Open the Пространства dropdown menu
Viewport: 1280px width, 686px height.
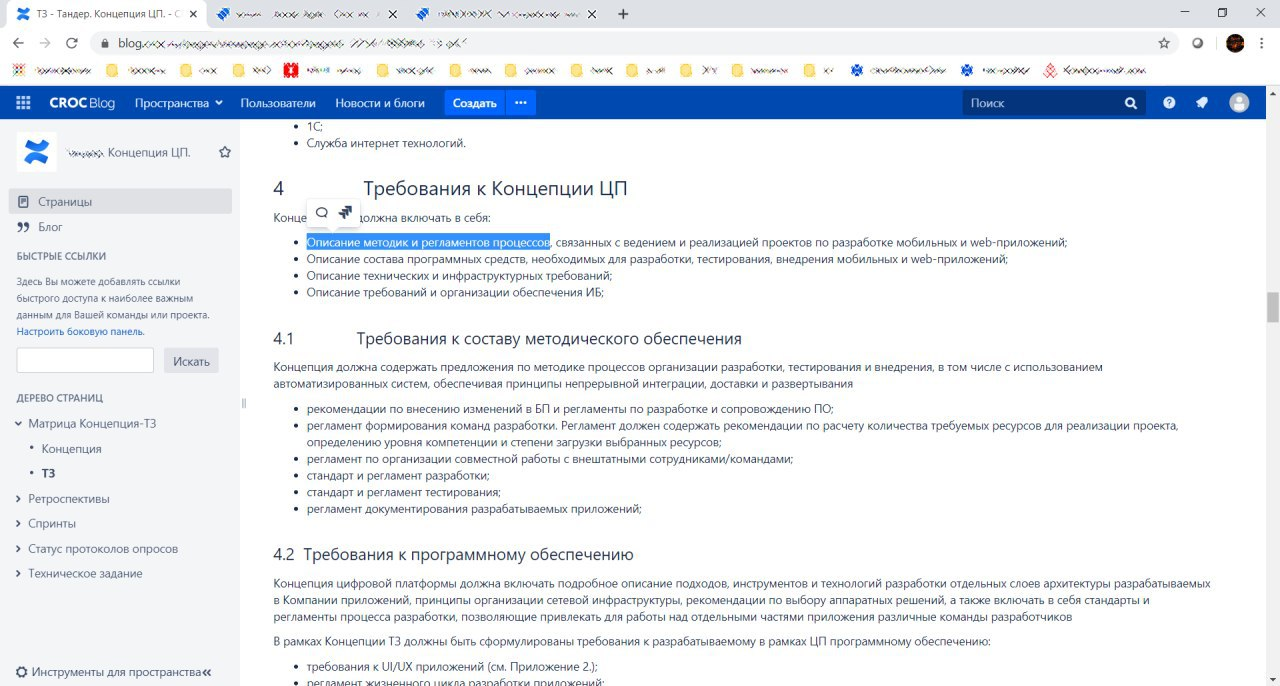tap(177, 102)
